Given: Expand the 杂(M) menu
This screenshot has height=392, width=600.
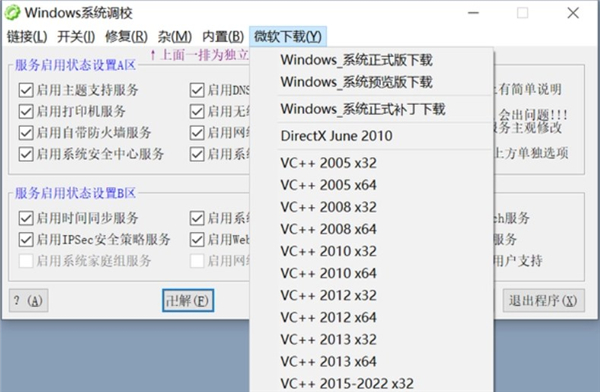Looking at the screenshot, I should (x=175, y=37).
